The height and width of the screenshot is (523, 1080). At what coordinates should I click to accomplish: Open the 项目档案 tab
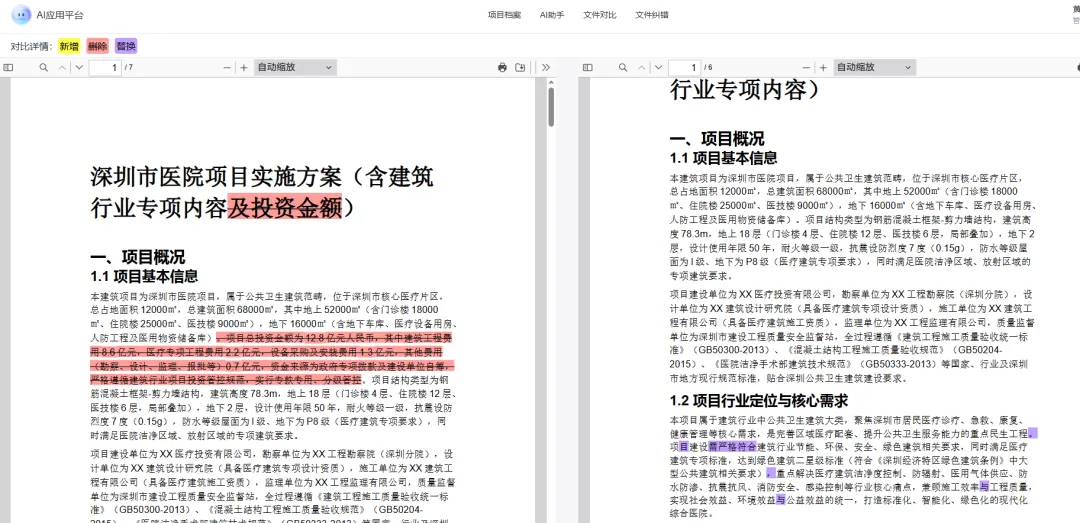[504, 15]
